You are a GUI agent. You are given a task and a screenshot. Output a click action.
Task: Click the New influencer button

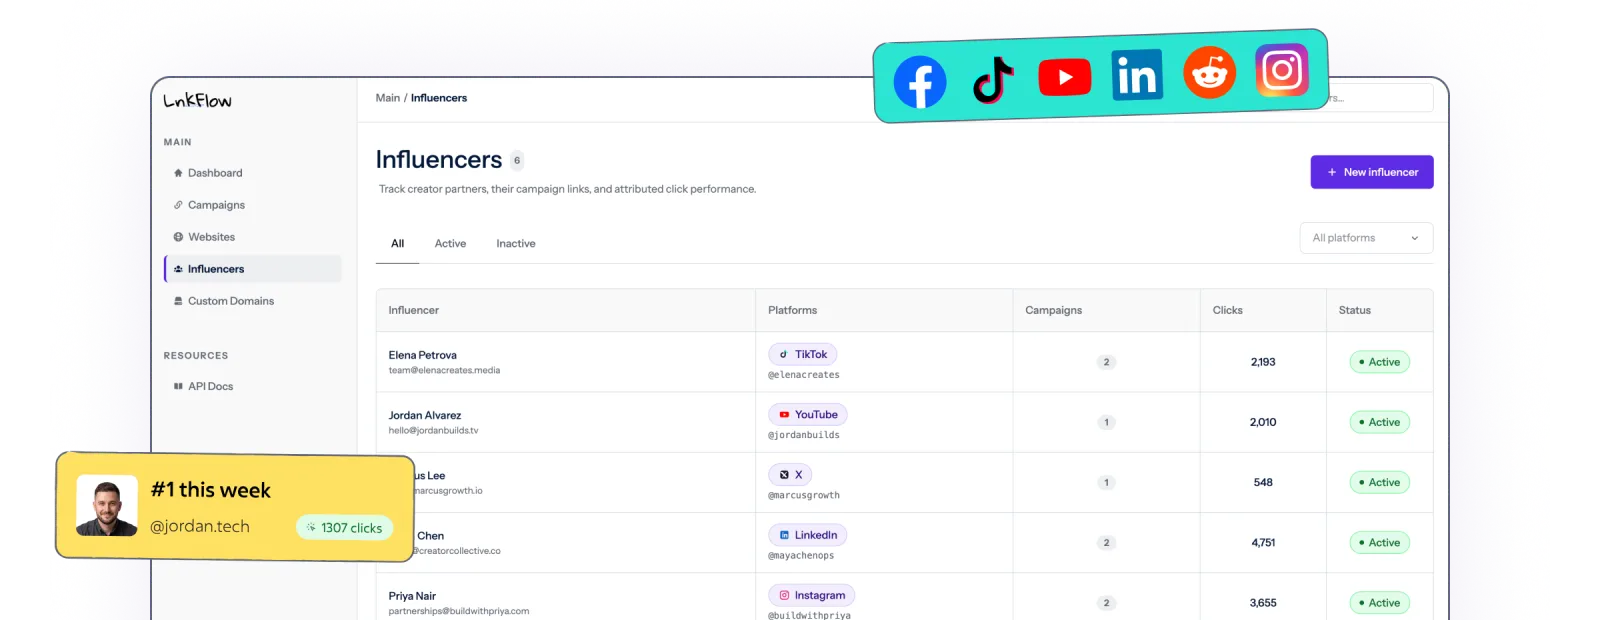pos(1372,172)
